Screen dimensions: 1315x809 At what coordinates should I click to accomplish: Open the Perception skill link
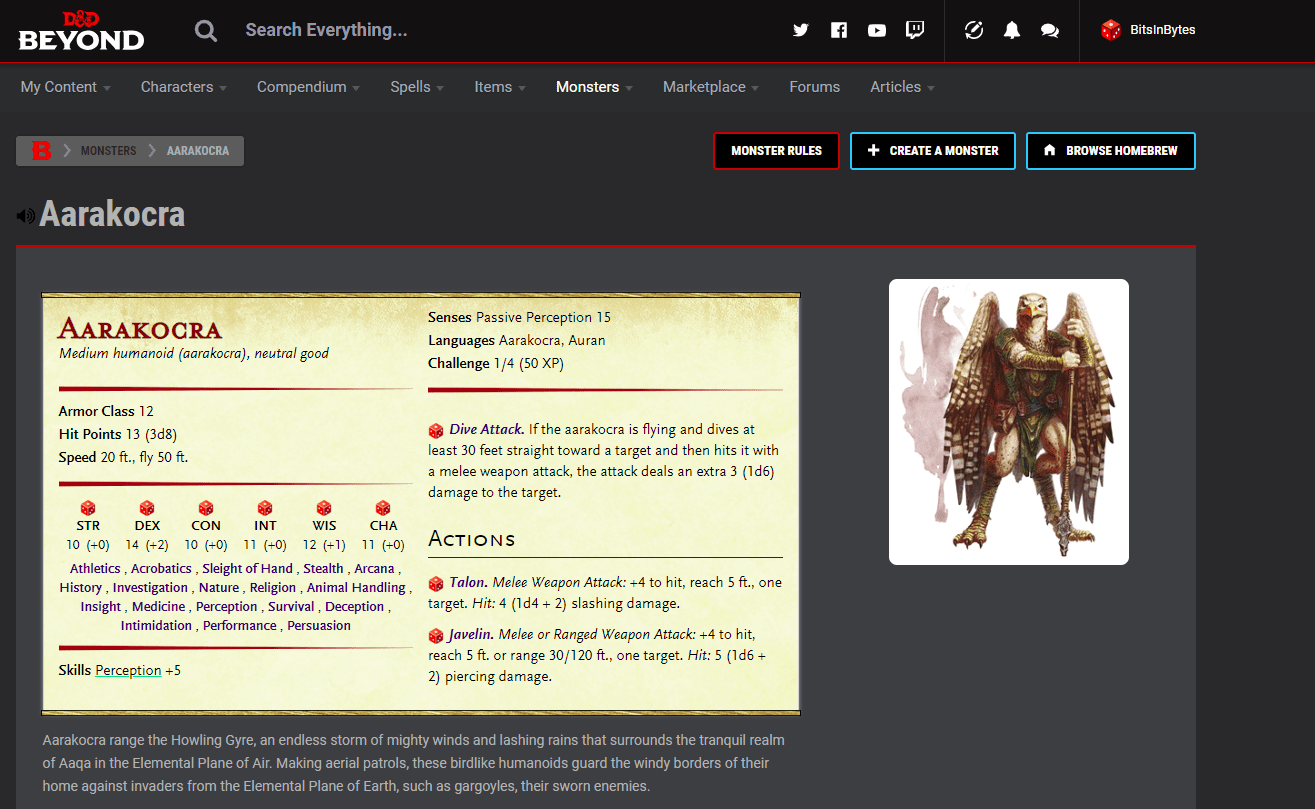(128, 670)
